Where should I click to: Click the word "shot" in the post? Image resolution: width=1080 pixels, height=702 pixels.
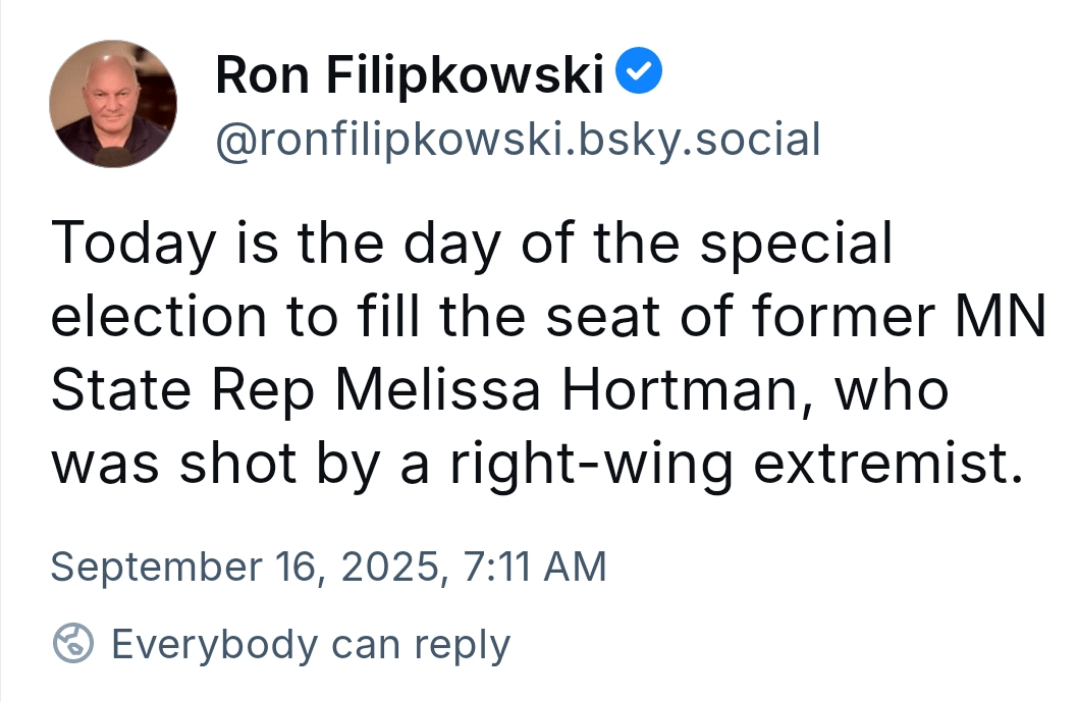tap(238, 463)
